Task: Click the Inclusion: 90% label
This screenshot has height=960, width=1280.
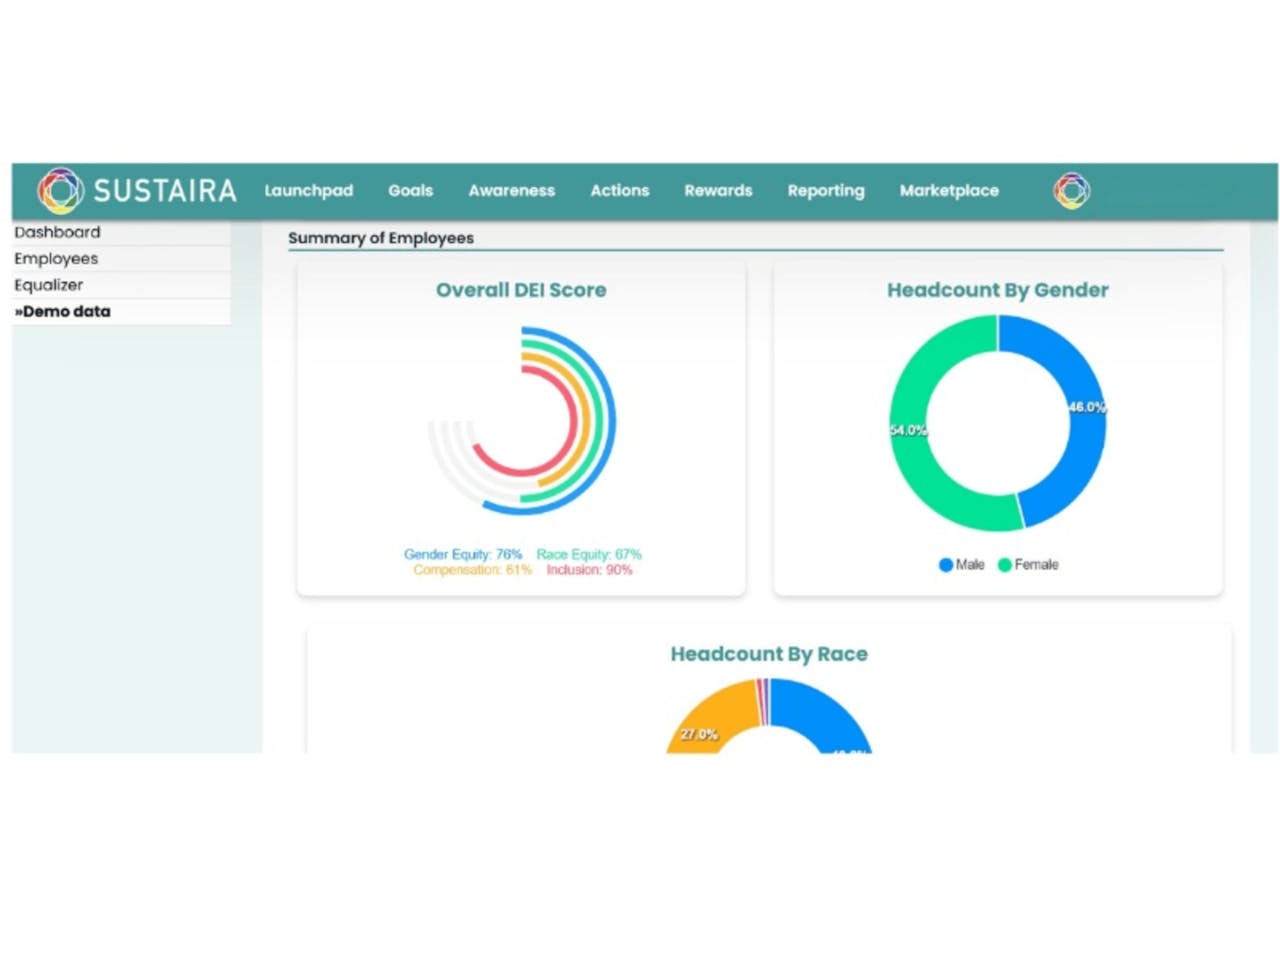Action: tap(589, 570)
